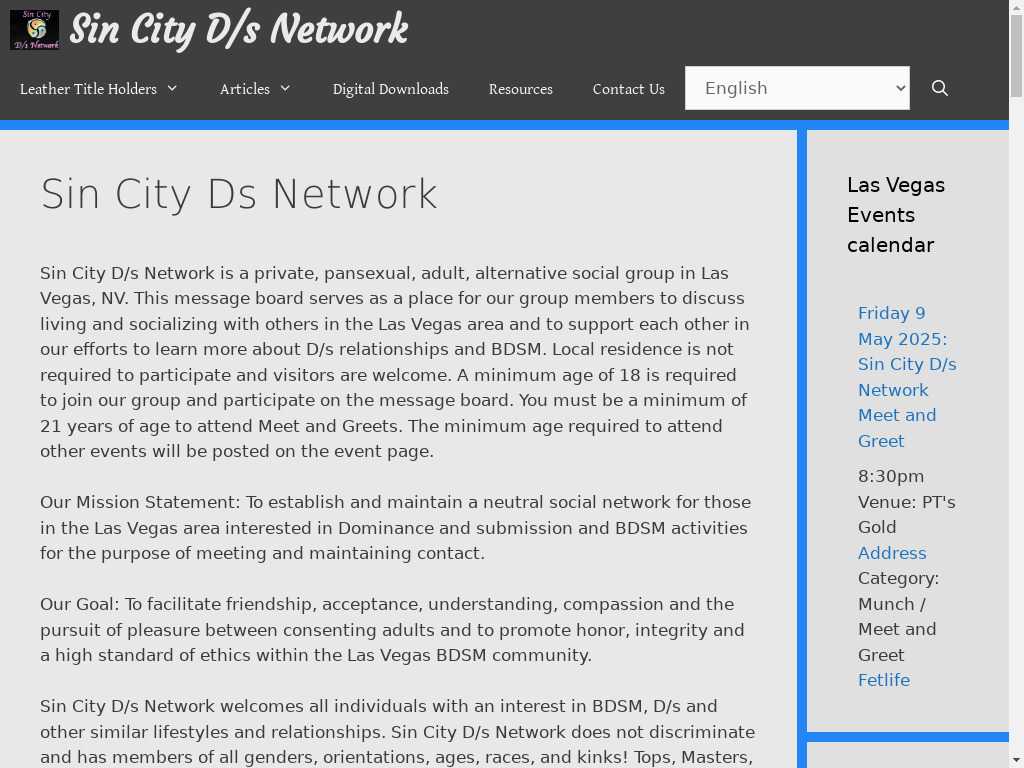Open the Fetlife event link
Screen dimensions: 1024x768
[x=884, y=680]
